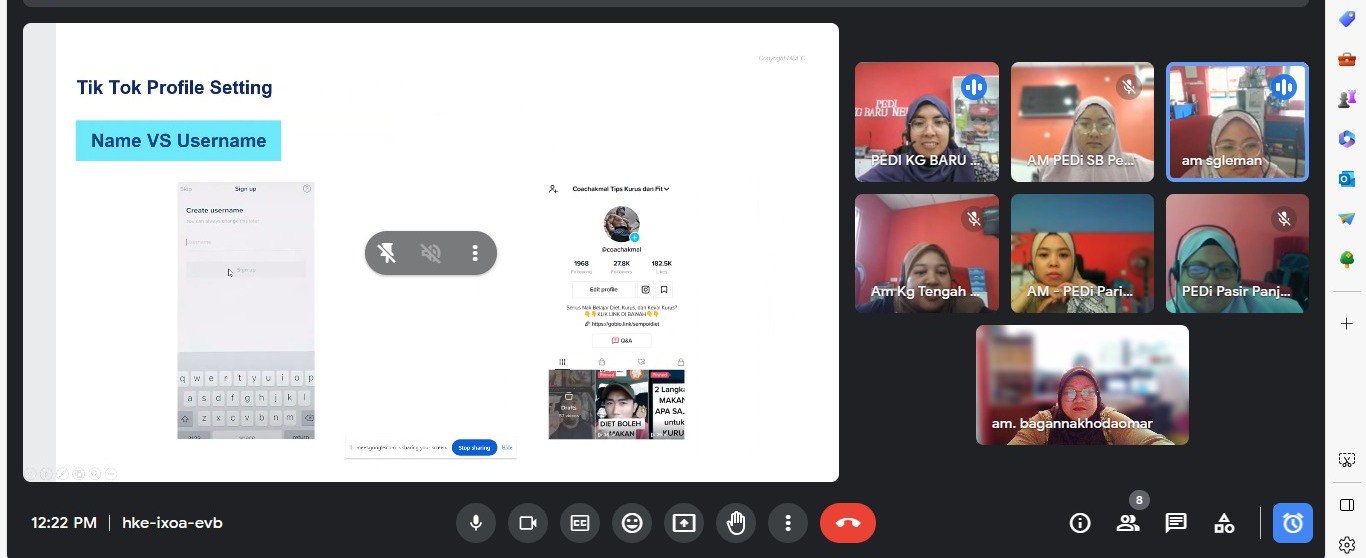The image size is (1366, 558).
Task: Select the AM PEDi SB Pe... participant tile
Action: click(1082, 122)
